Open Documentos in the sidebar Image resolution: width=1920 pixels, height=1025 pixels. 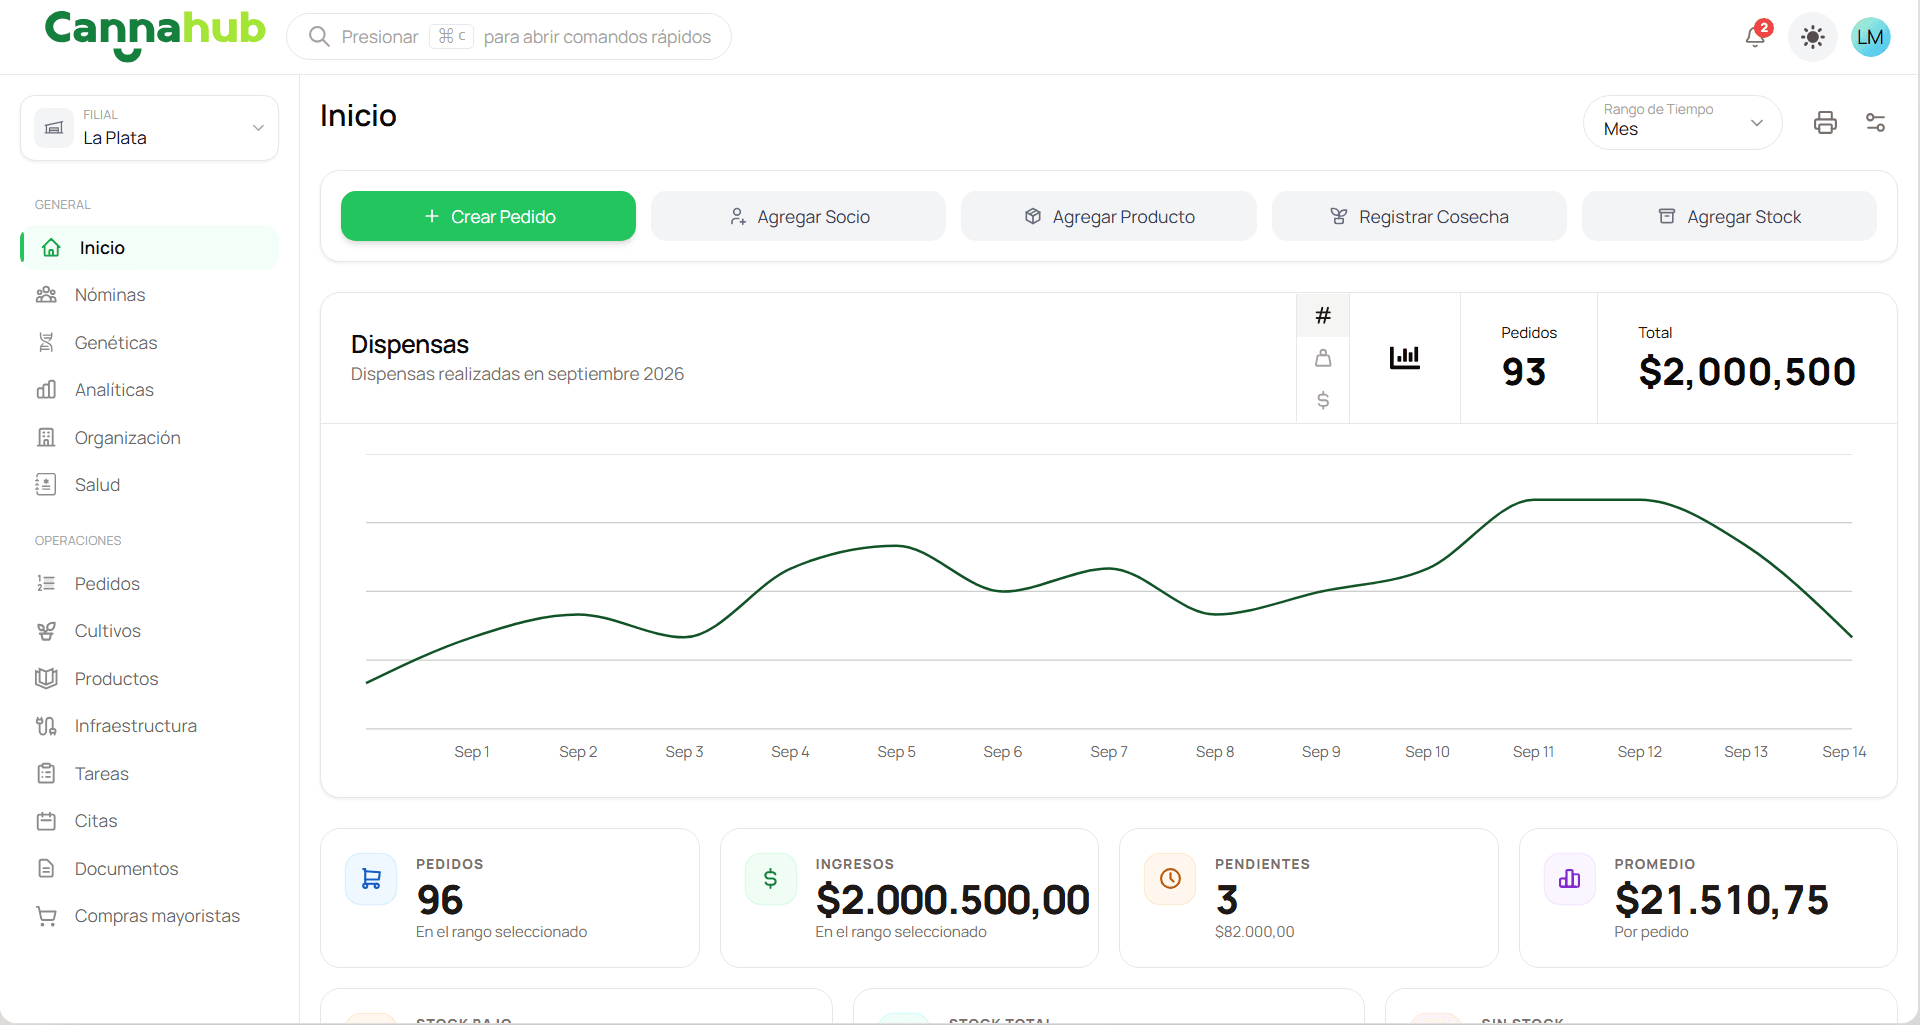(149, 869)
